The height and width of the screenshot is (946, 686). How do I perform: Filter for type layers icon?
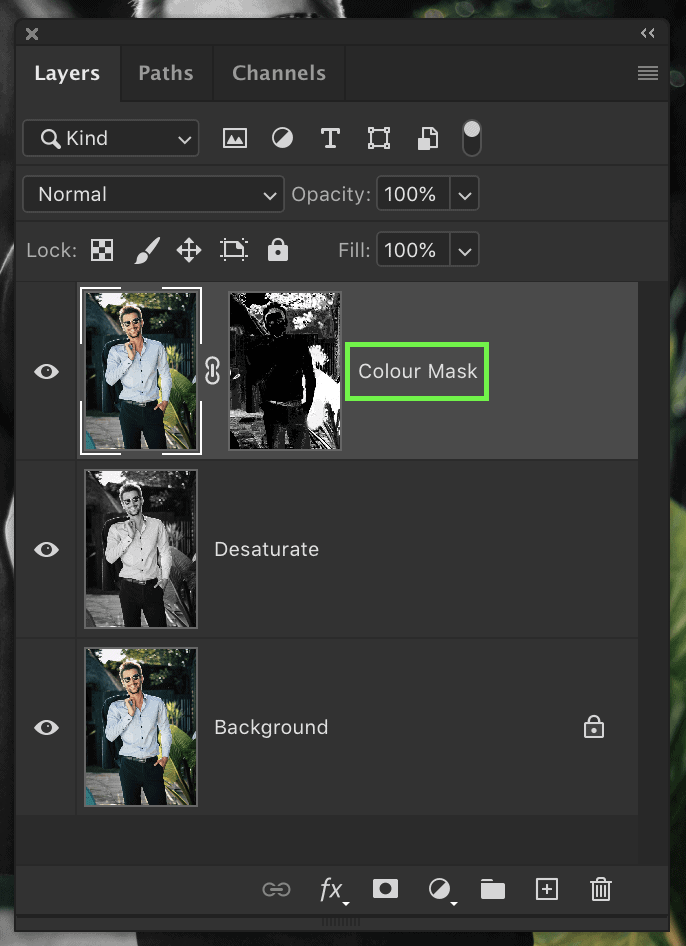pyautogui.click(x=330, y=138)
